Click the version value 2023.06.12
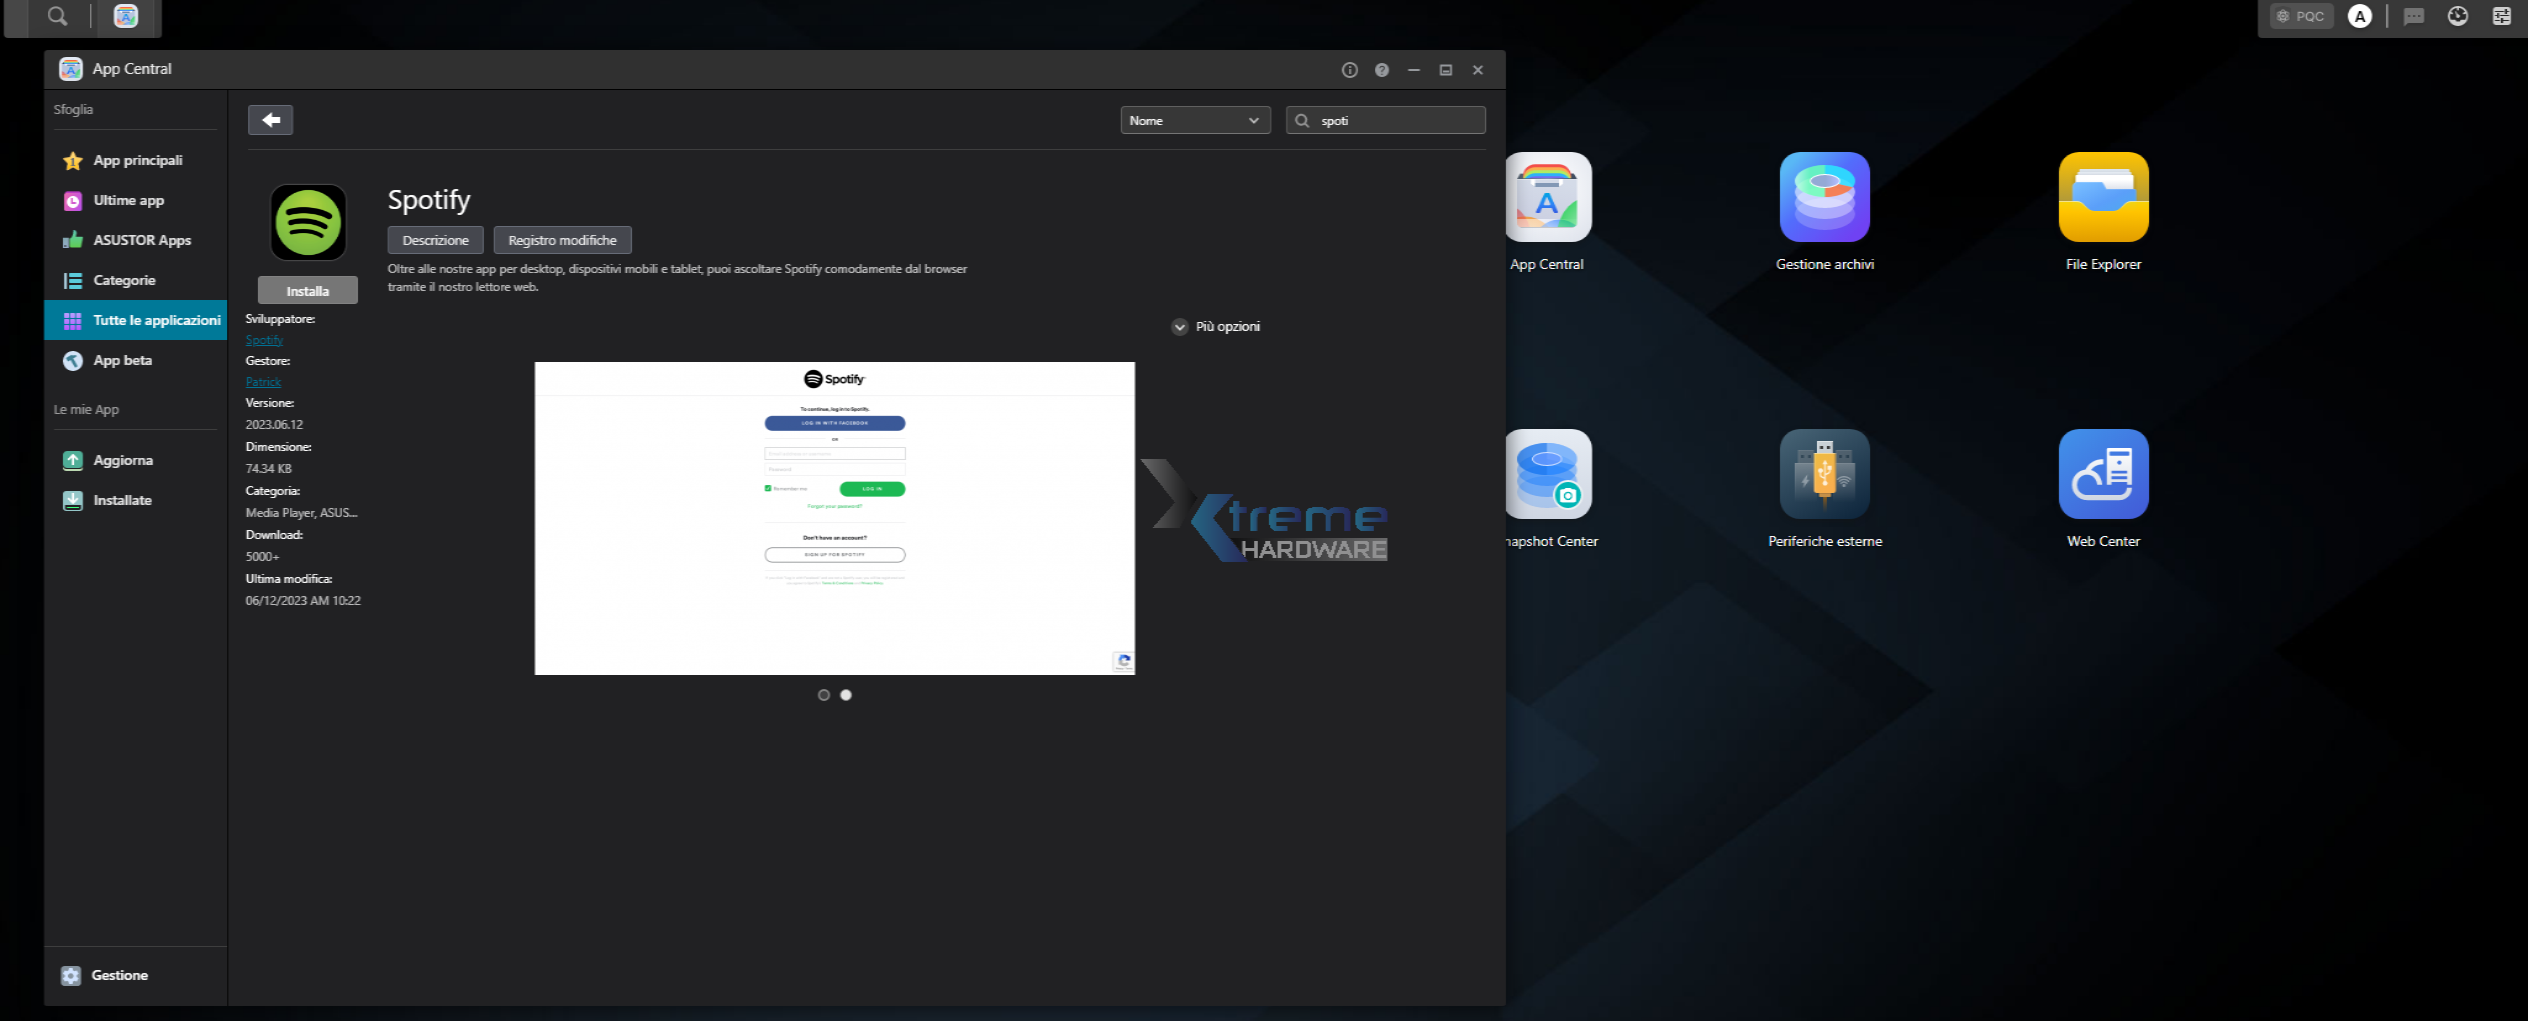 274,425
